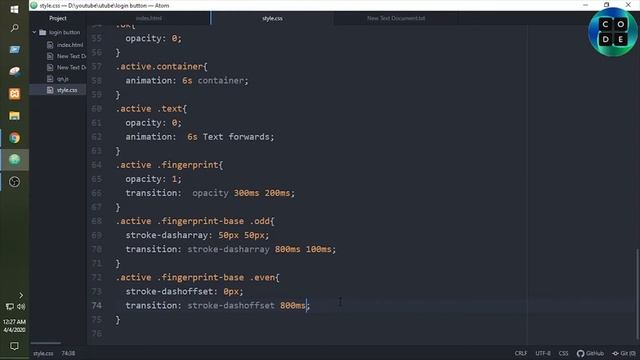Viewport: 640px width, 360px height.
Task: Click the '.active .fingerprint{' selector text
Action: pos(169,165)
